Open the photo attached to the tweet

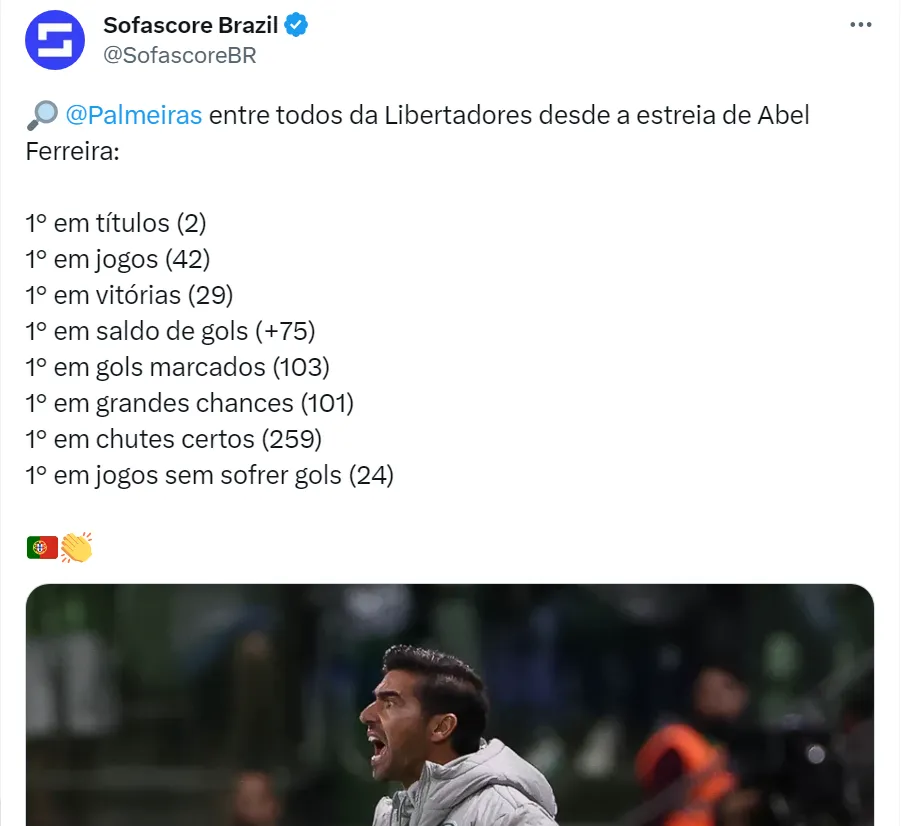point(450,705)
